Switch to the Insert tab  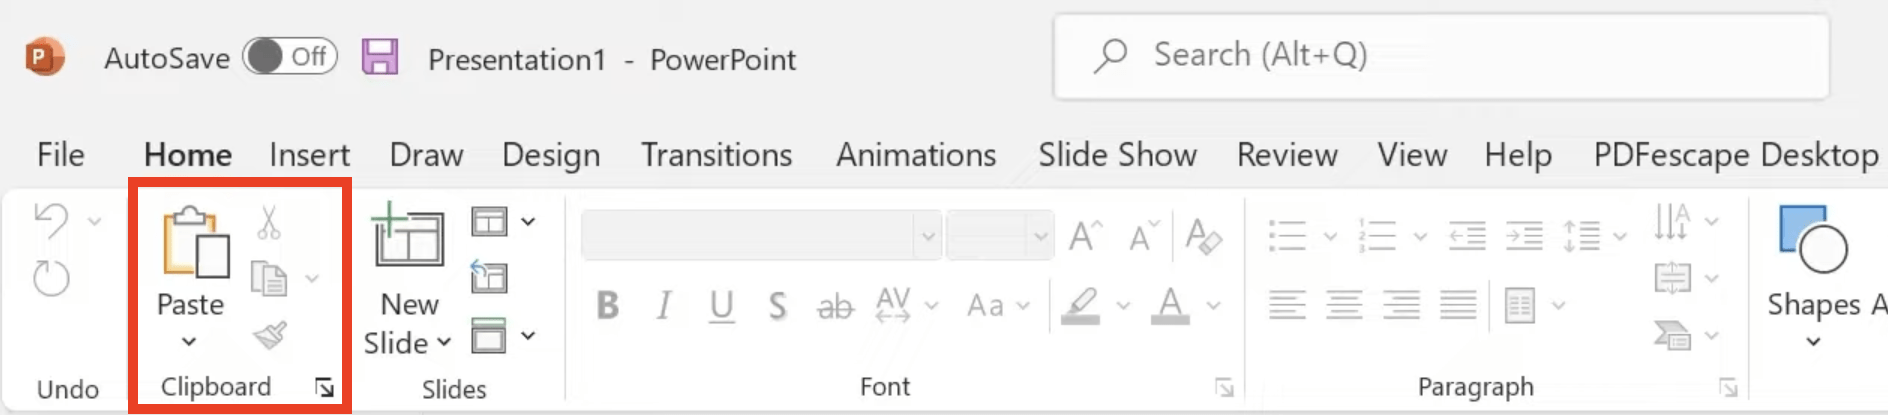[309, 155]
